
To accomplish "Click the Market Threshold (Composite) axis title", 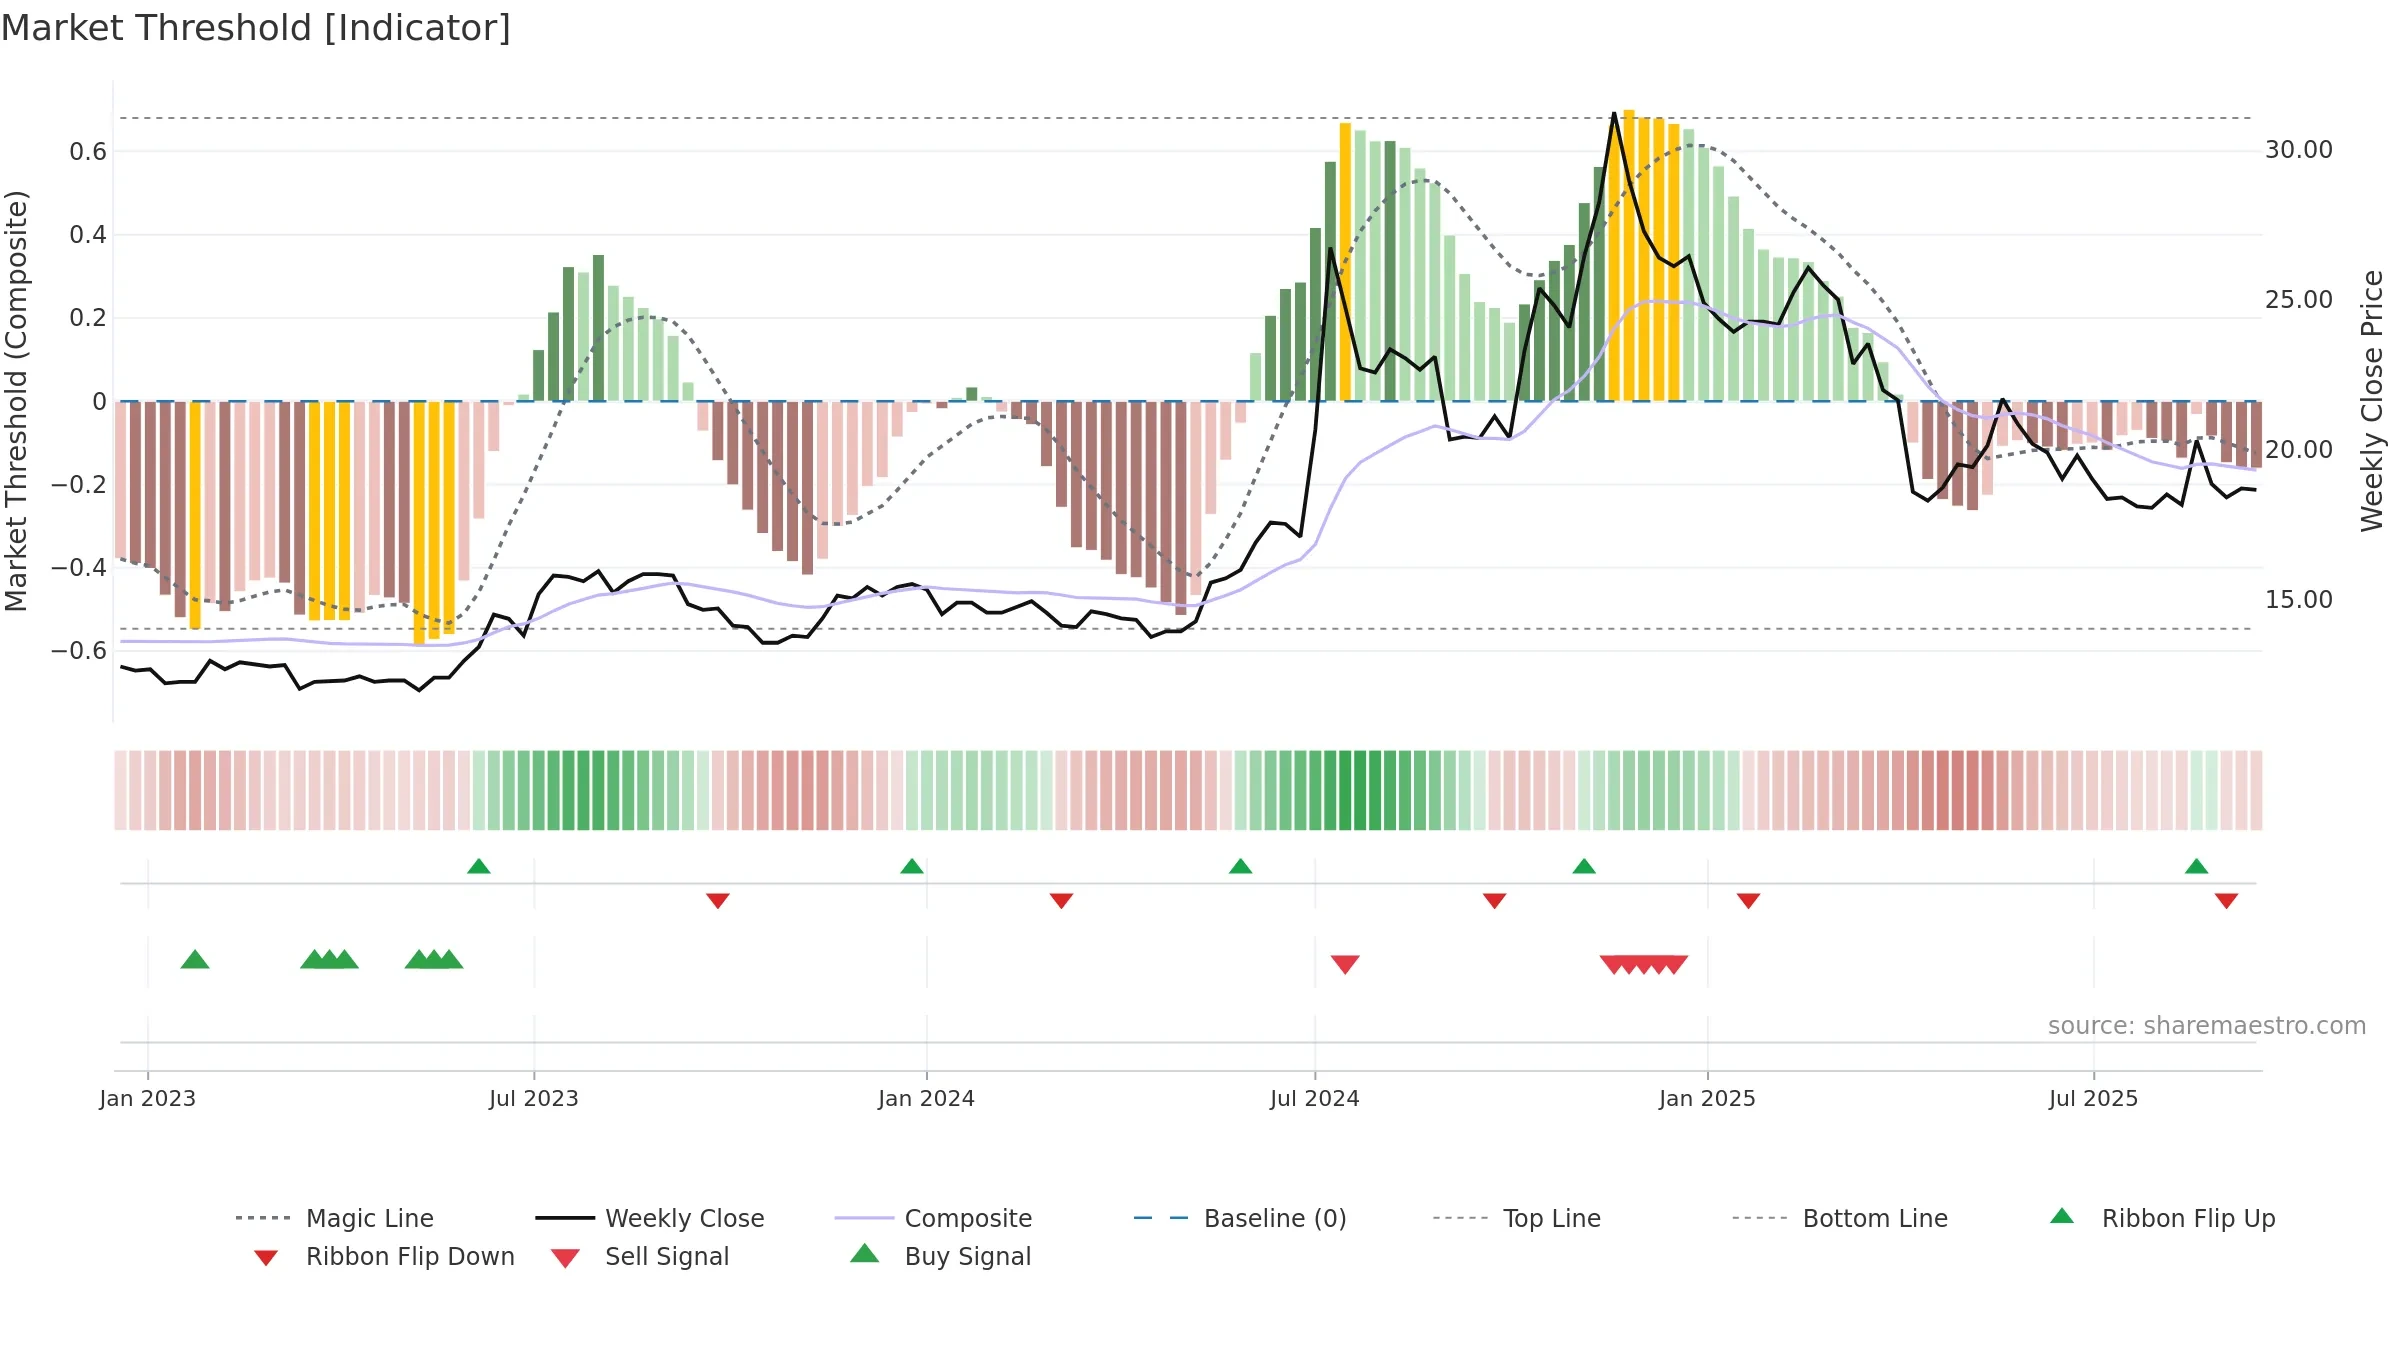I will [x=16, y=401].
